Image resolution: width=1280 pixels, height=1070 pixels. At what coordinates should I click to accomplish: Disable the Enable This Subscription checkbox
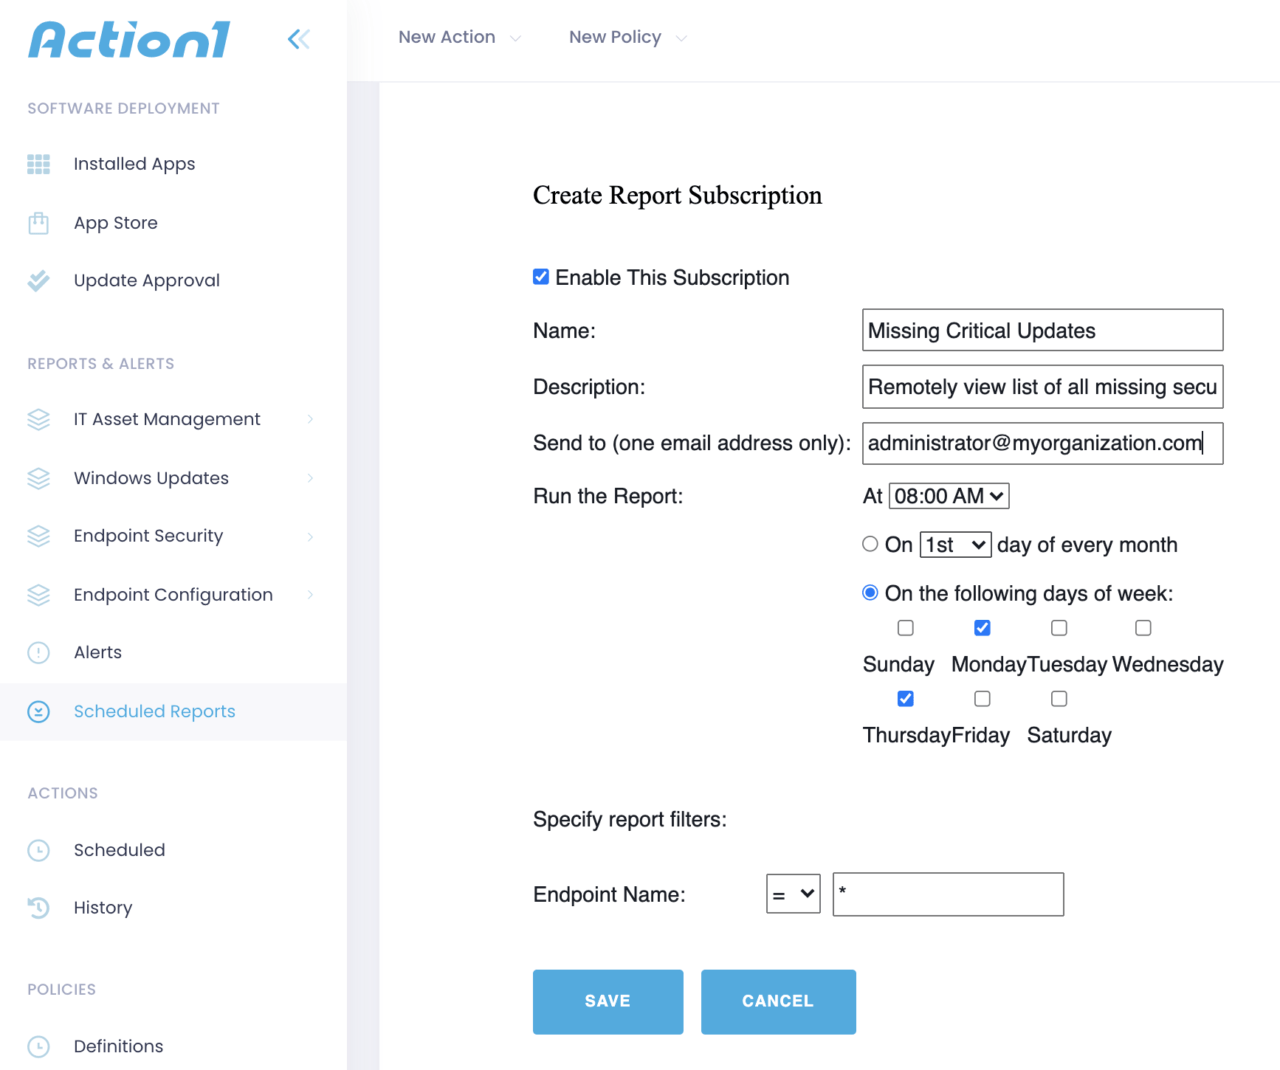click(541, 276)
